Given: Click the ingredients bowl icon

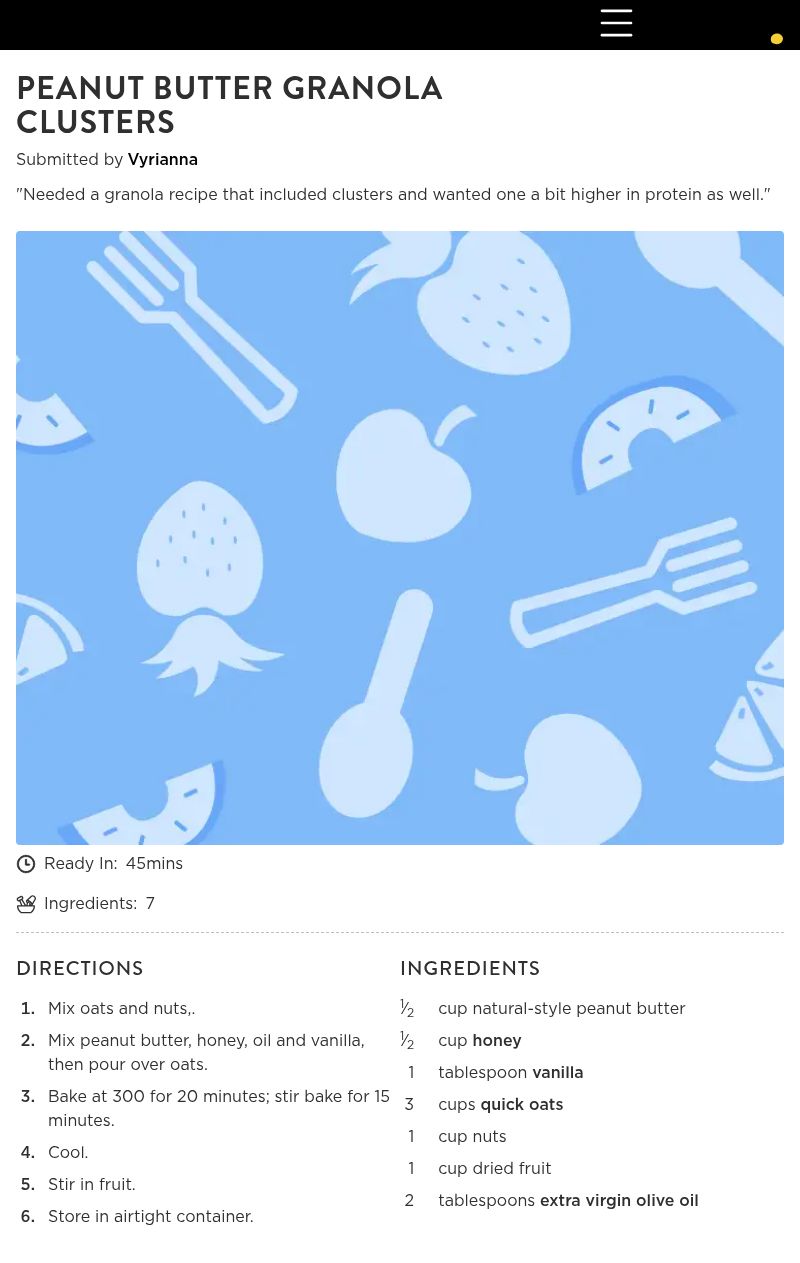Looking at the screenshot, I should click(x=26, y=904).
